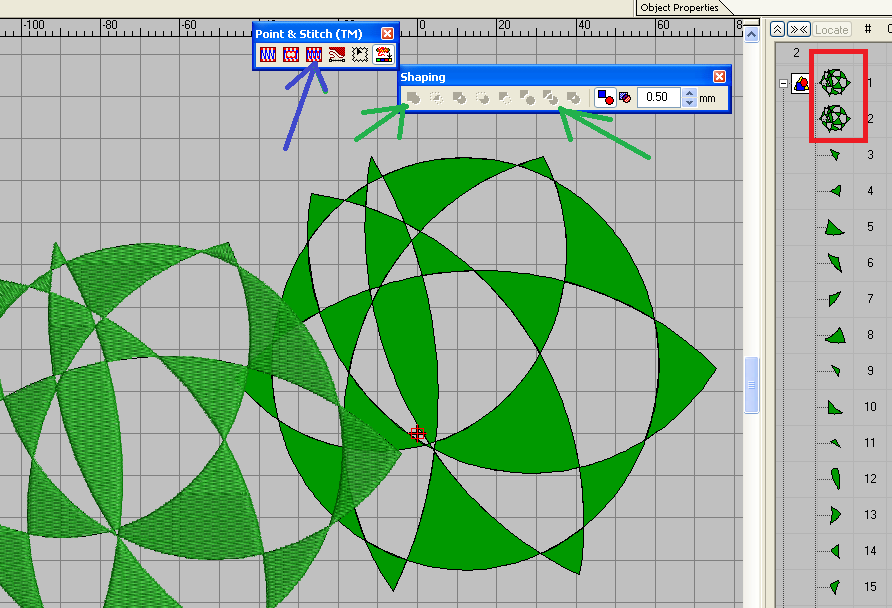
Task: Select third fill tool in Point & Stitch
Action: pos(313,55)
